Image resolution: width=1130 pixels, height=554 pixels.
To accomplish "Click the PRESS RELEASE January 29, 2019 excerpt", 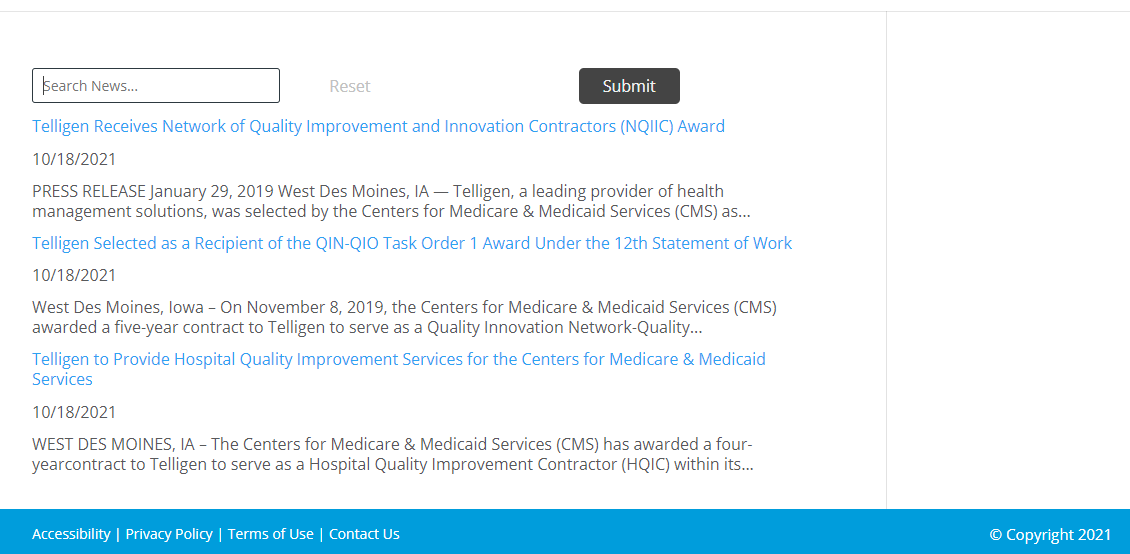I will point(391,202).
